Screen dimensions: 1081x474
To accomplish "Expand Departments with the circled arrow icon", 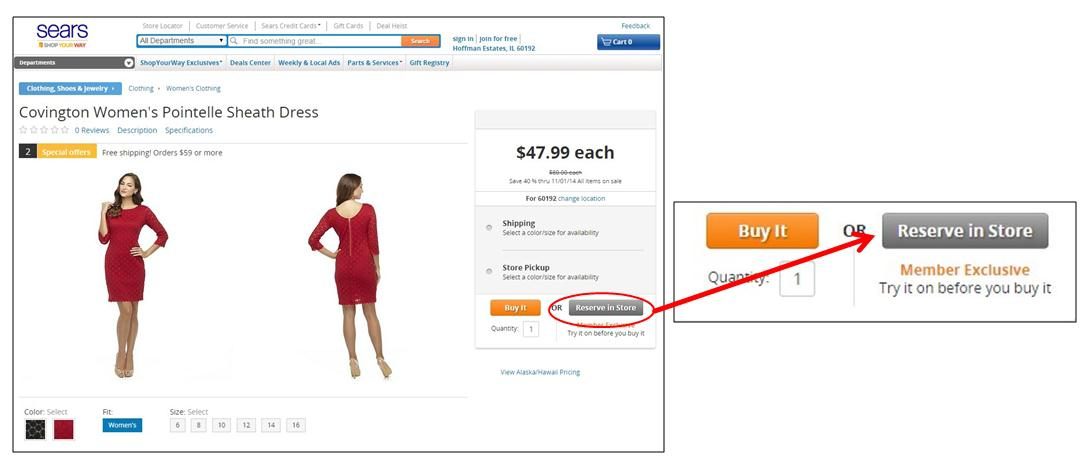I will pyautogui.click(x=129, y=63).
